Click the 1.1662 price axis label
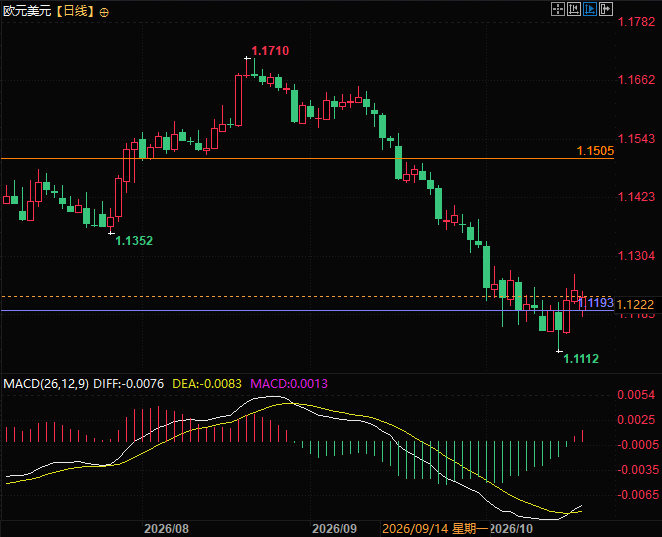The width and height of the screenshot is (662, 537). 636,80
